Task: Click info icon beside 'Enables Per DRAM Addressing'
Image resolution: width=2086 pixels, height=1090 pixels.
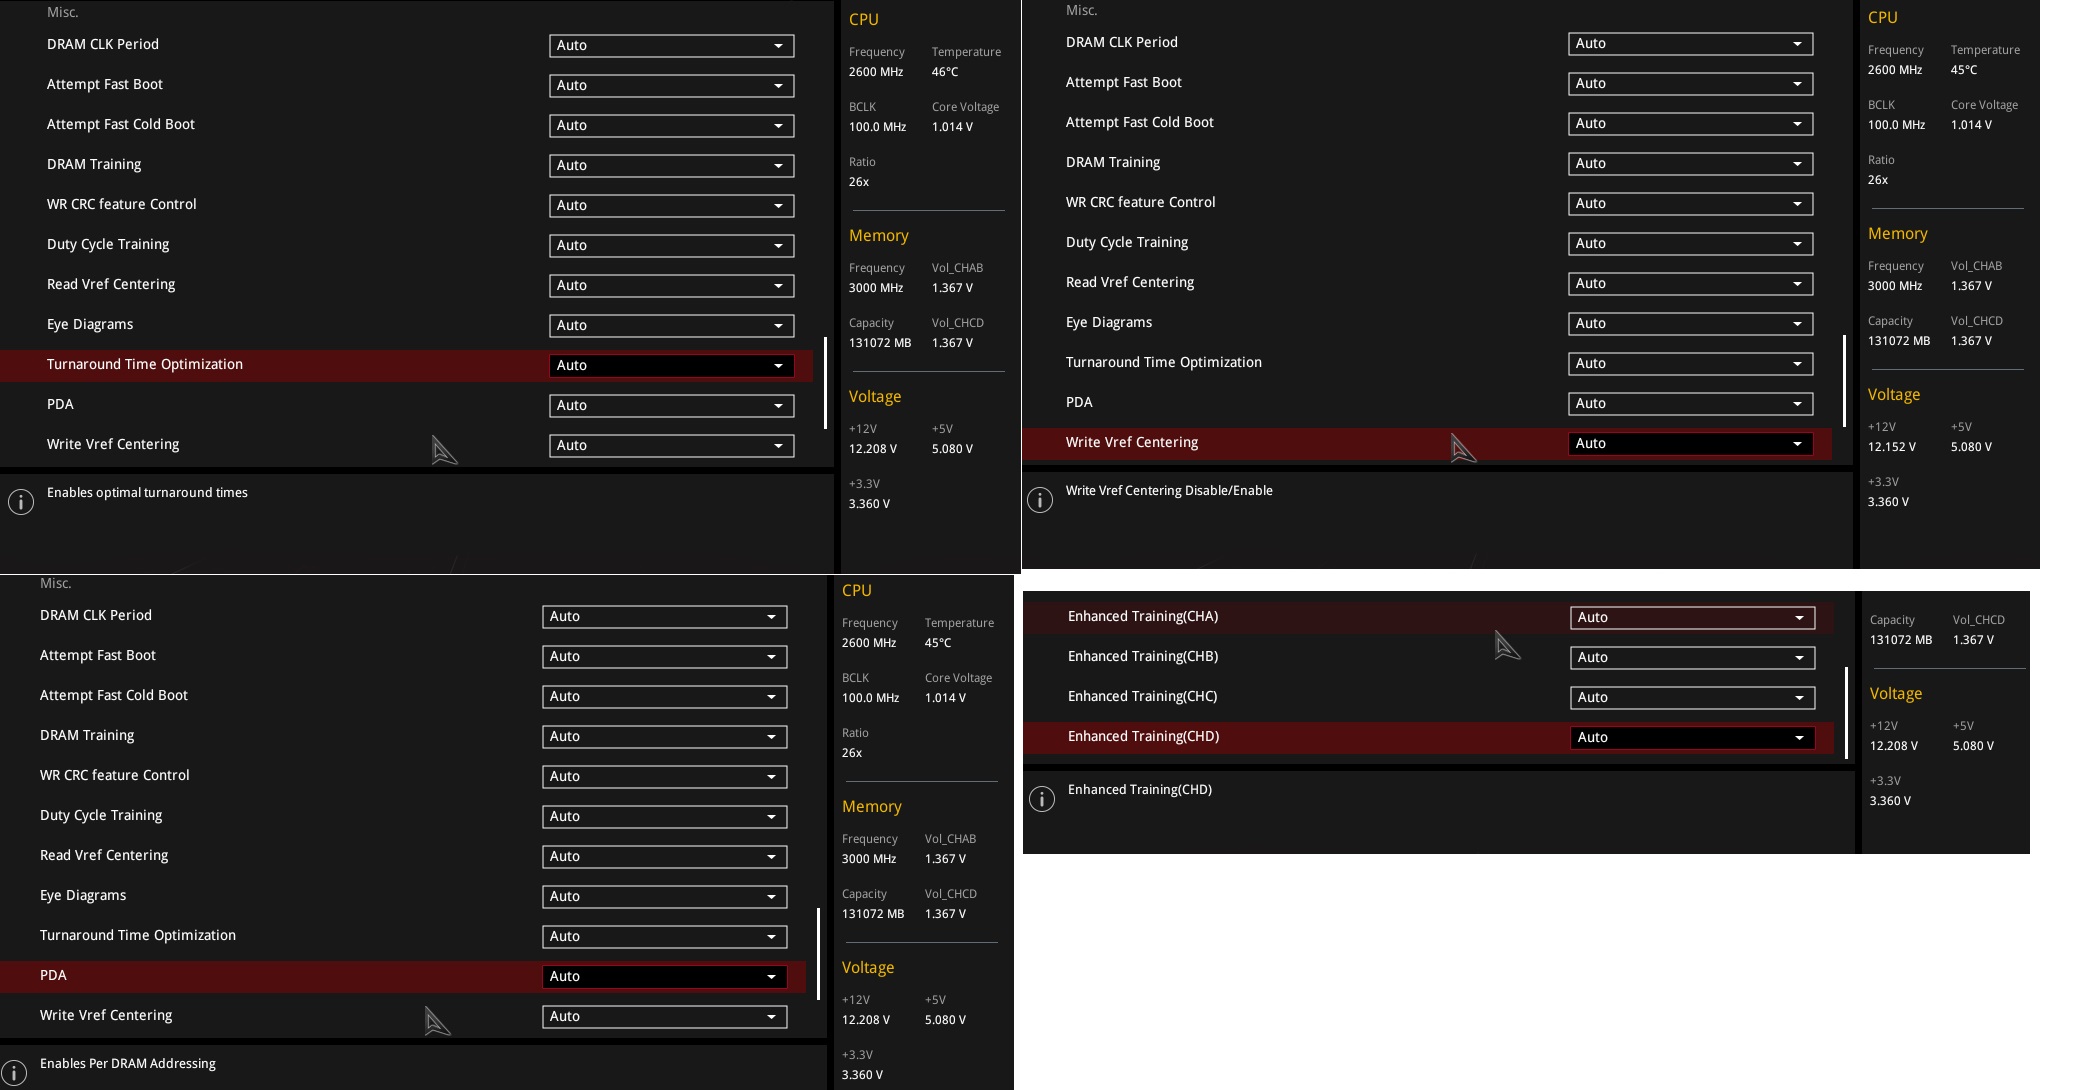Action: coord(14,1072)
